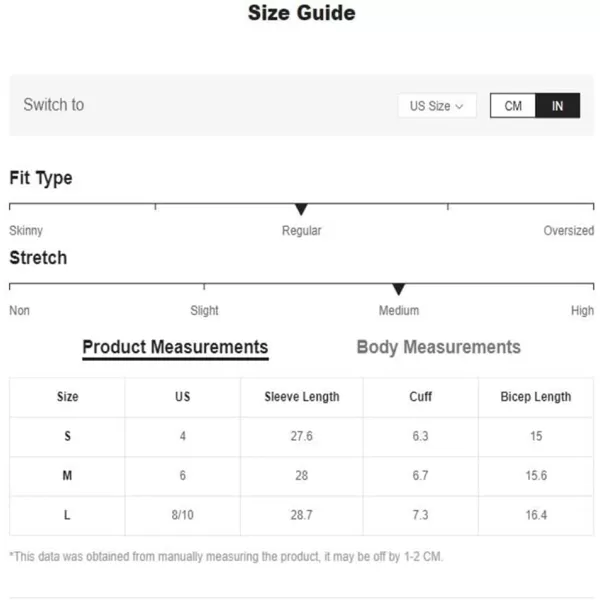Open the US Size dropdown
The image size is (600, 600).
[x=436, y=106]
